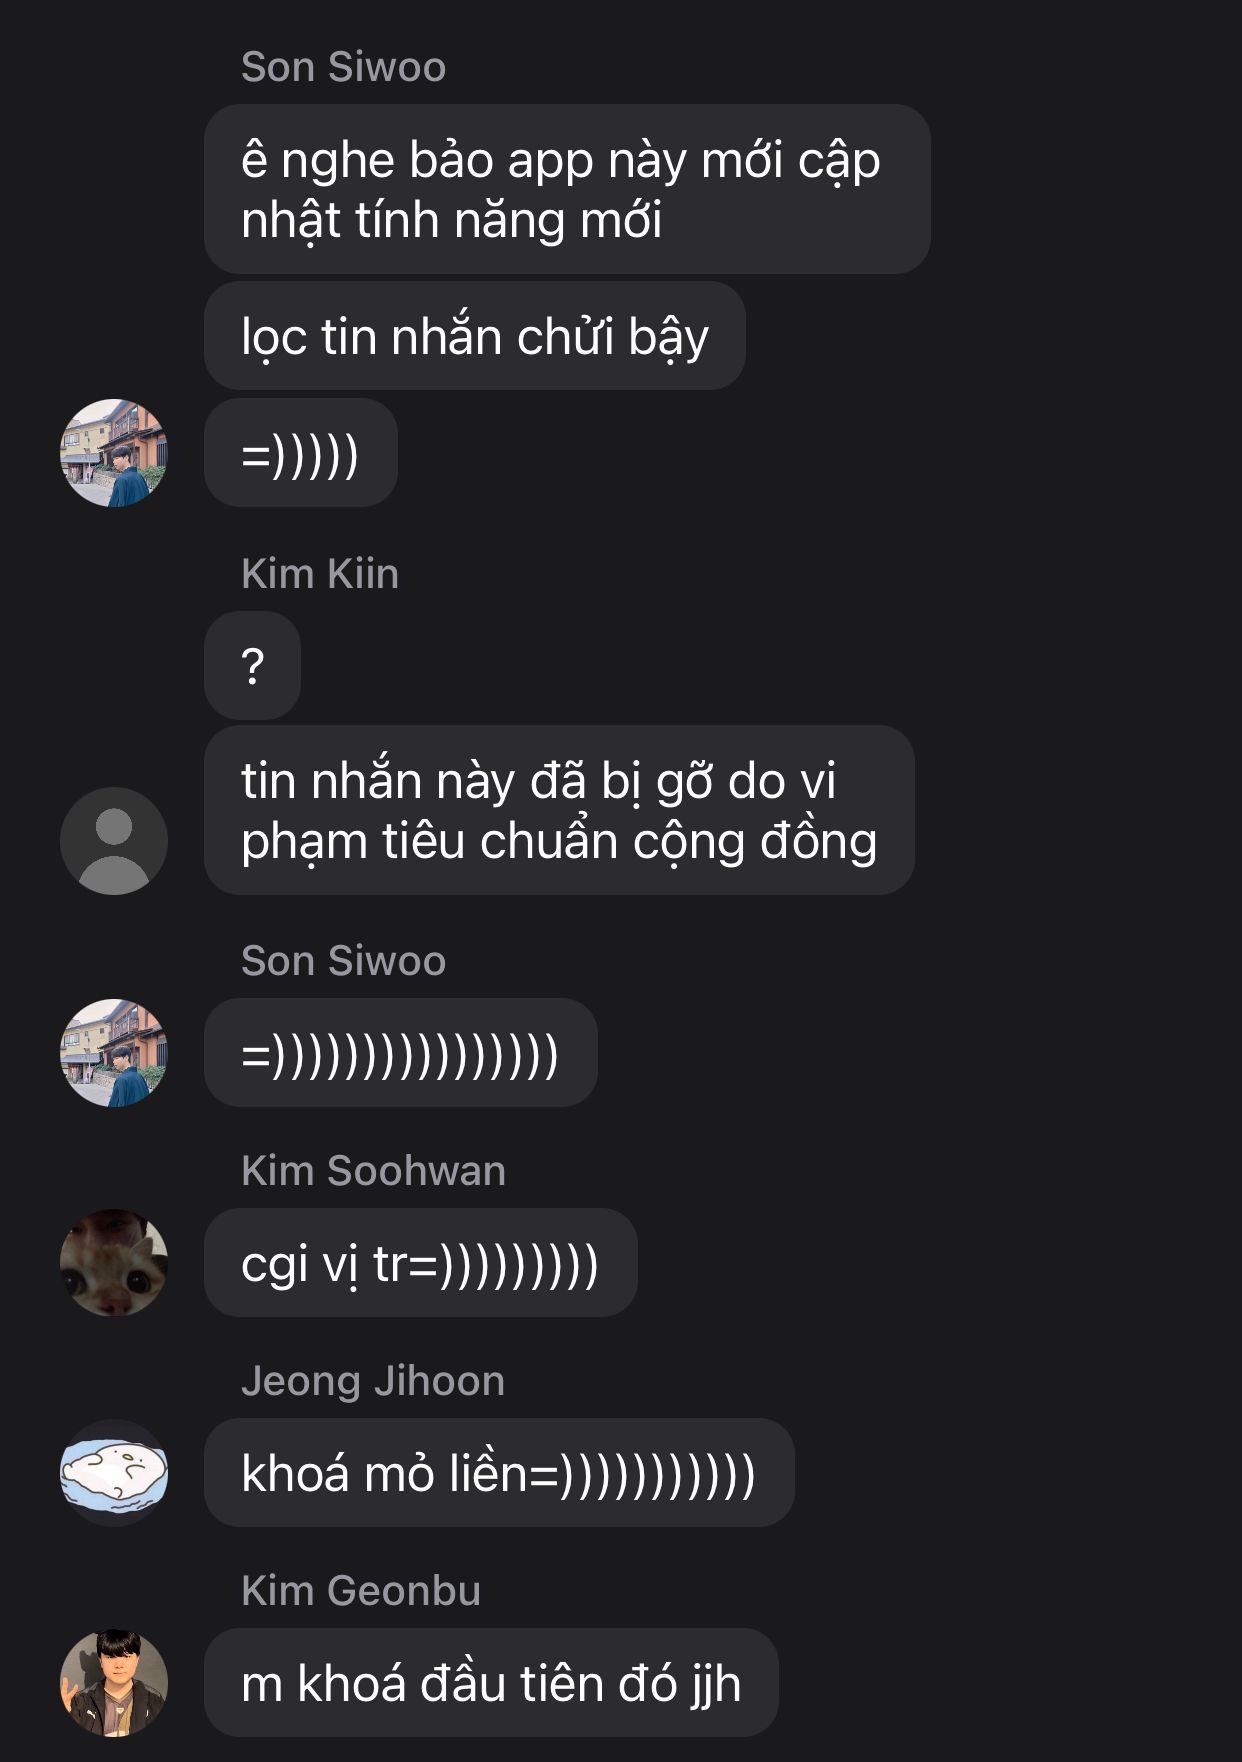The width and height of the screenshot is (1242, 1762).
Task: Tap the Kim Kiin sender name
Action: (x=320, y=574)
